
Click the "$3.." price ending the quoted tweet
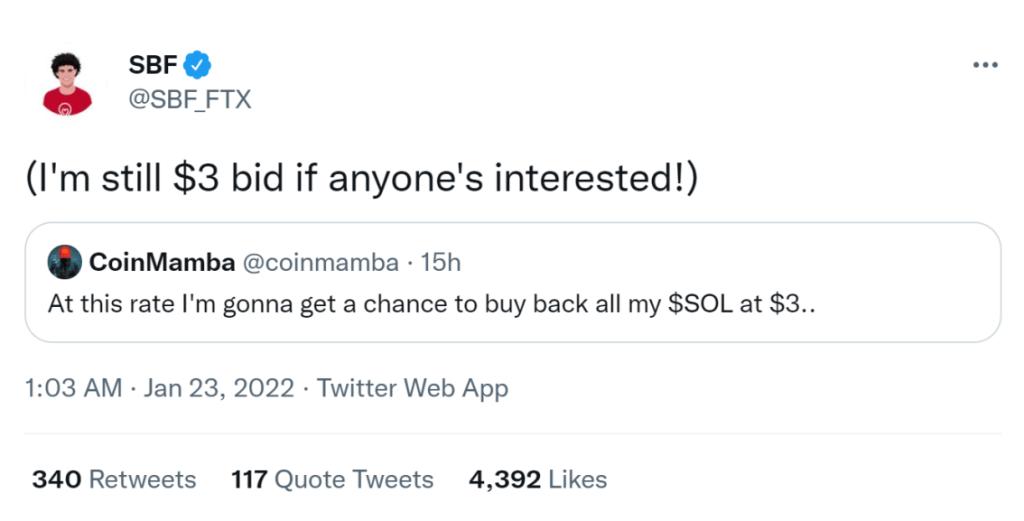[x=794, y=304]
